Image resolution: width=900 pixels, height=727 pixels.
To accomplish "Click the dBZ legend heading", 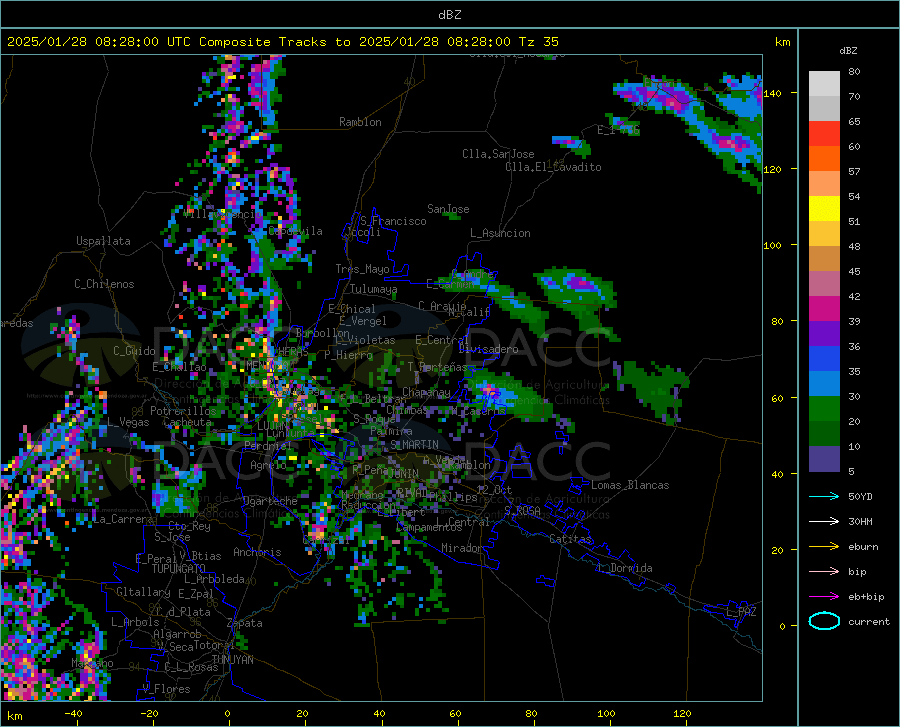I will click(848, 50).
